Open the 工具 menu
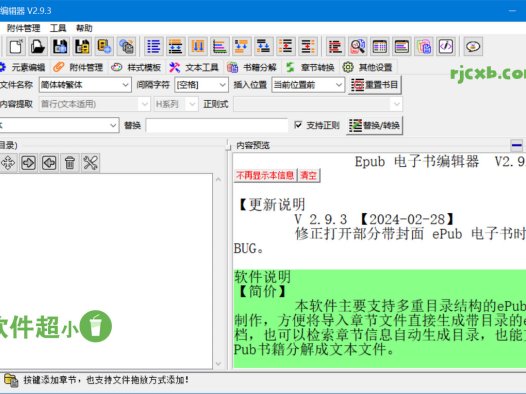This screenshot has width=526, height=394. pyautogui.click(x=58, y=28)
